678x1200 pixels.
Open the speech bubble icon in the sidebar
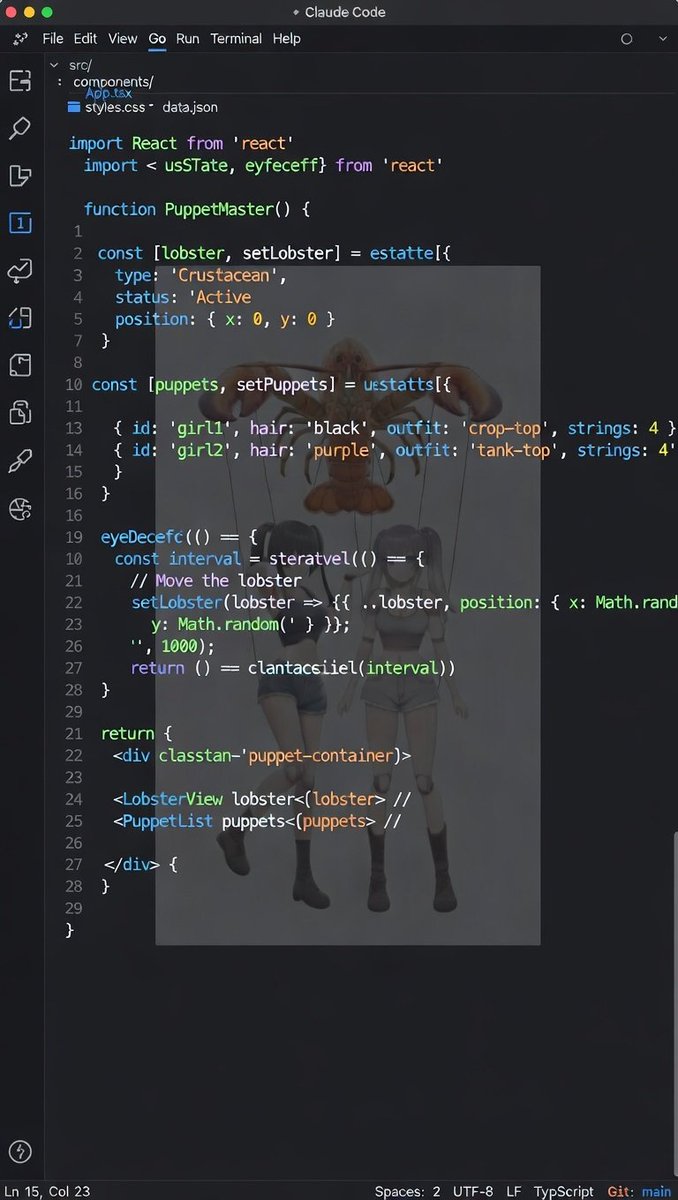point(20,271)
